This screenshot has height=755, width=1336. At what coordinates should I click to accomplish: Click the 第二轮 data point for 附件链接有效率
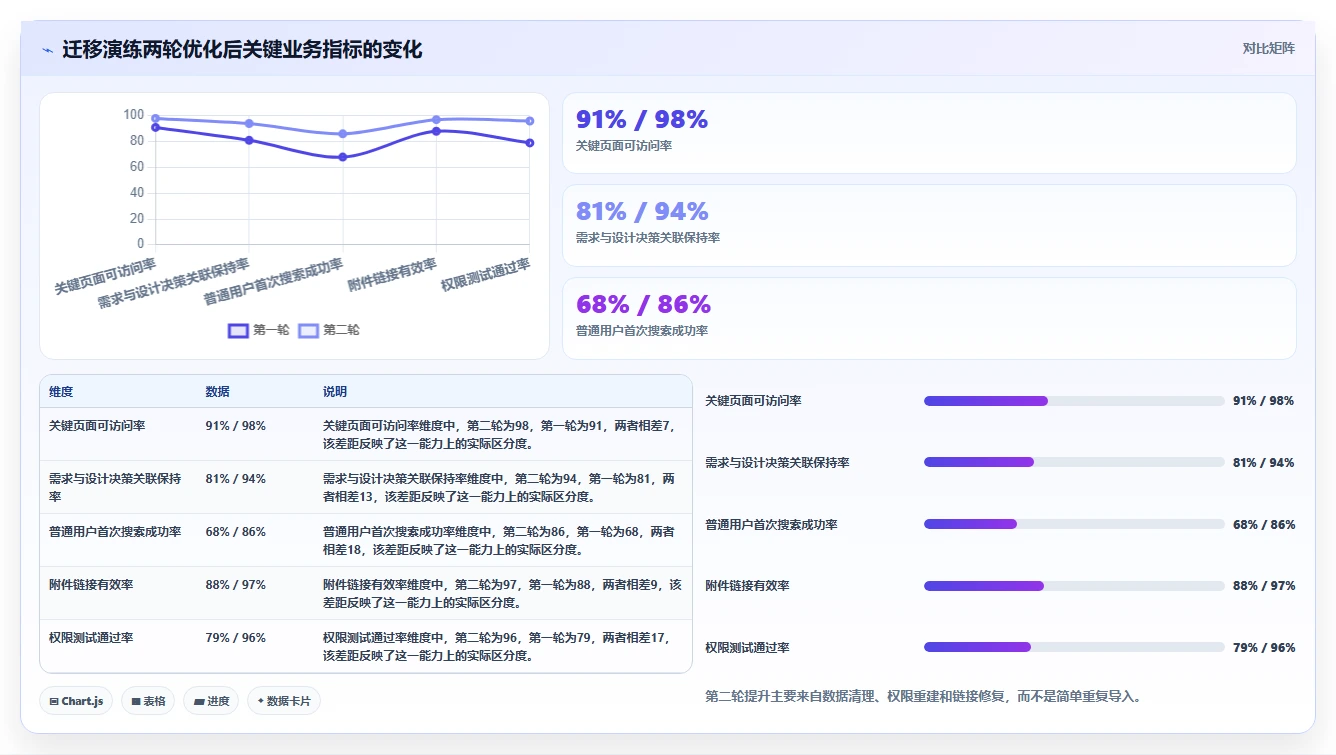(436, 119)
